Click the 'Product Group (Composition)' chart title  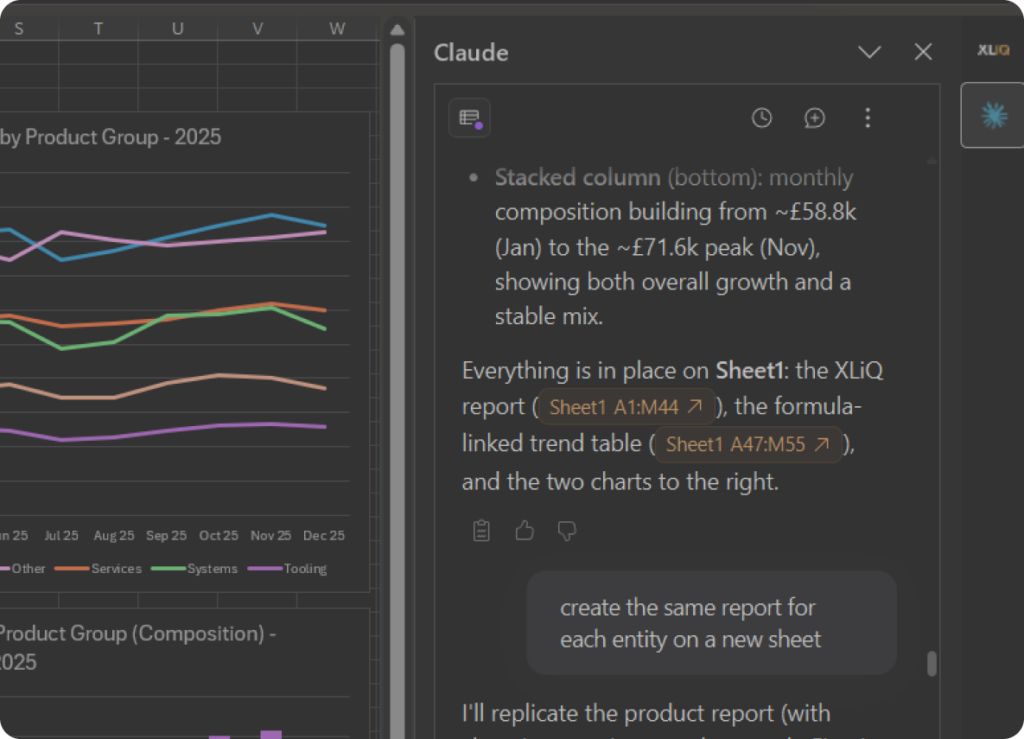[x=137, y=647]
